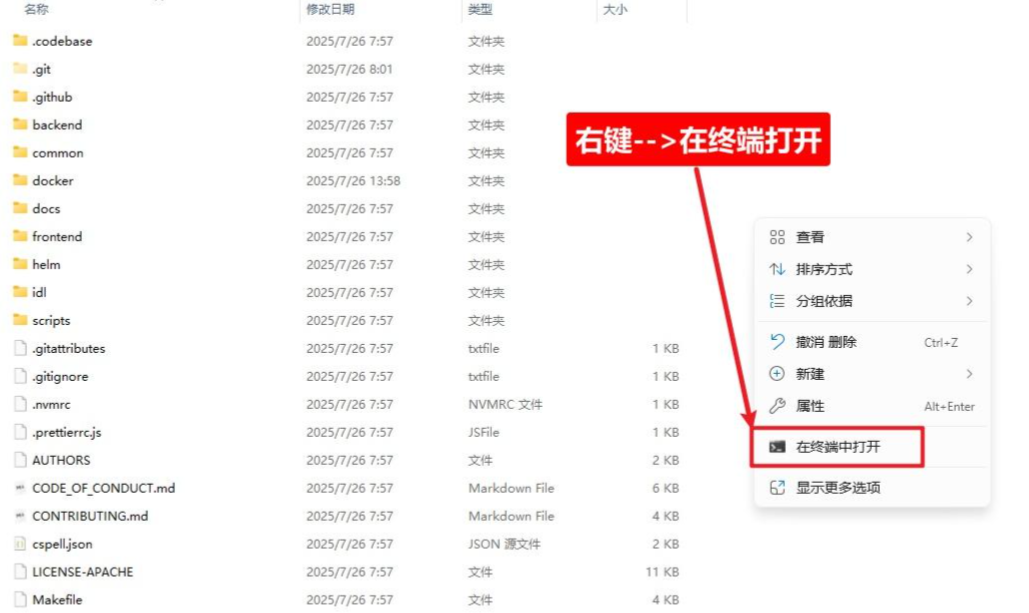Click the .prettierrc.js file icon
Image resolution: width=1029 pixels, height=613 pixels.
[20, 432]
